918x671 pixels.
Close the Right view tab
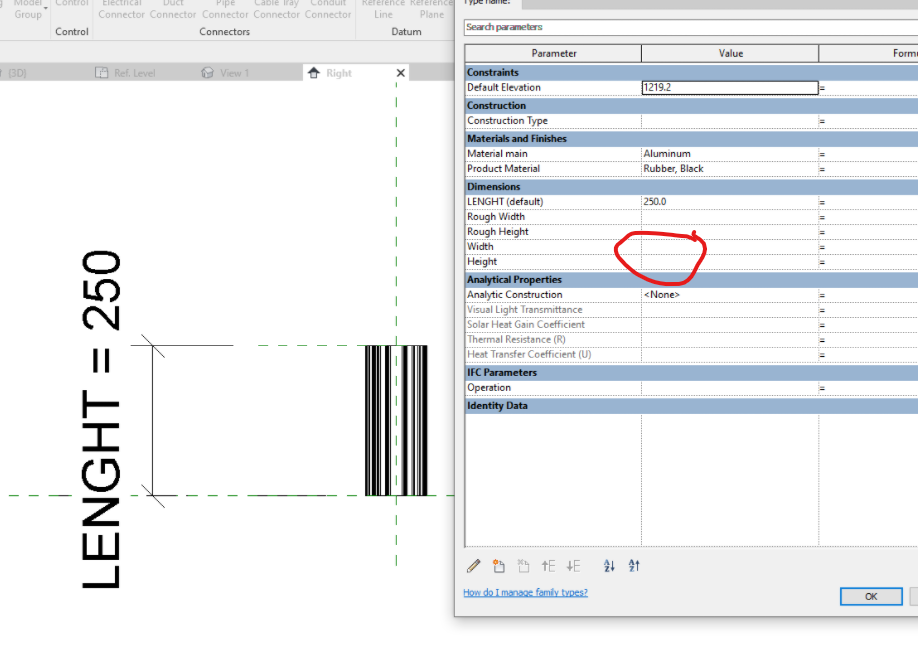pos(400,73)
